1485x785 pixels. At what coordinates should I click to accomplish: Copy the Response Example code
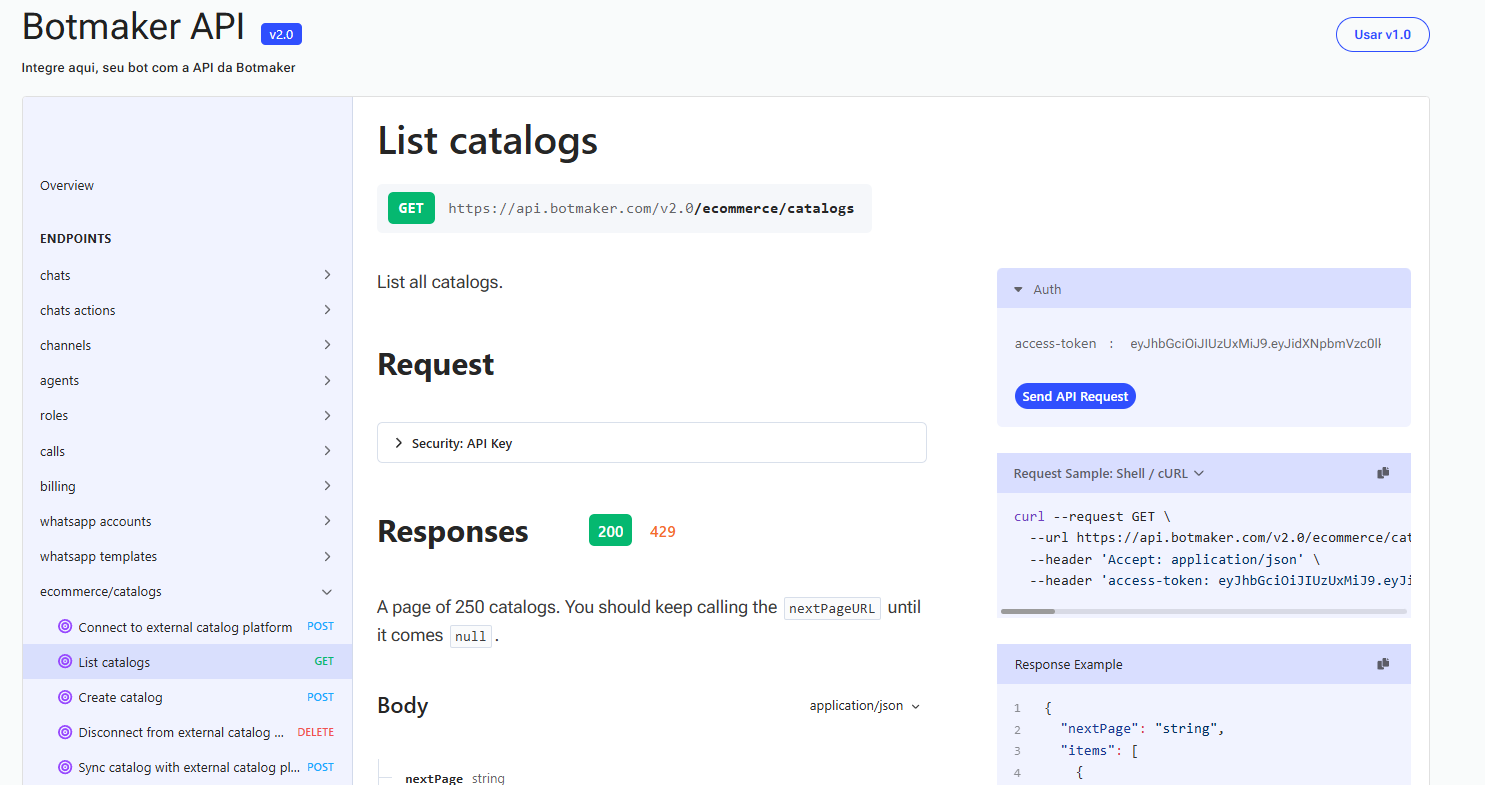point(1383,664)
